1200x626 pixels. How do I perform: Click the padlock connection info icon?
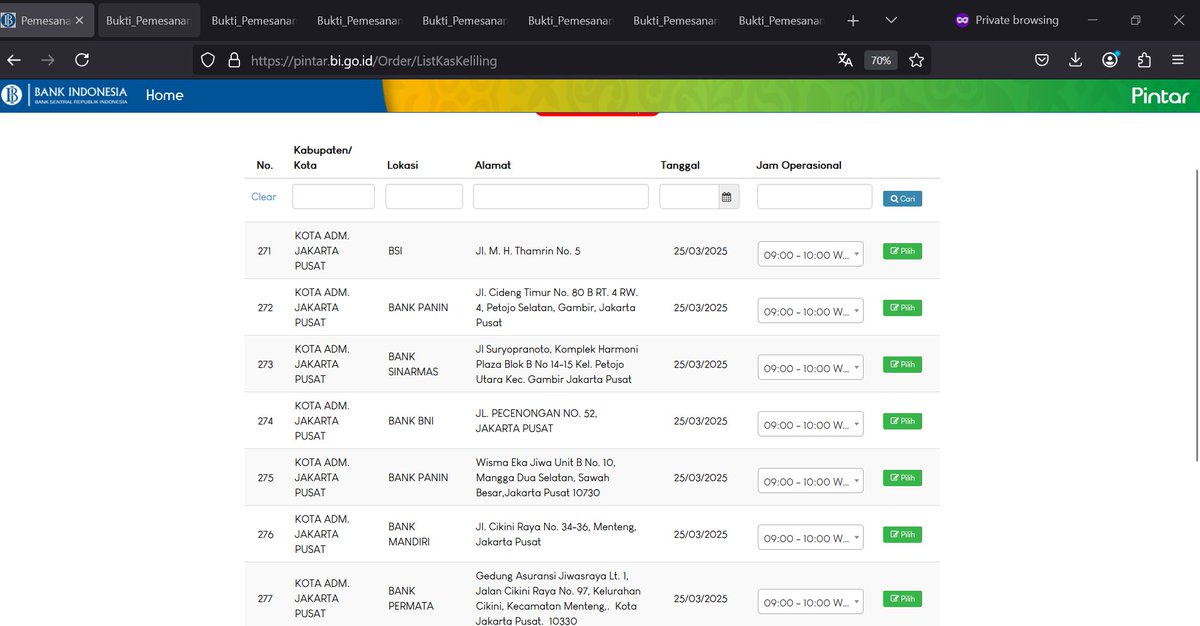pyautogui.click(x=234, y=60)
